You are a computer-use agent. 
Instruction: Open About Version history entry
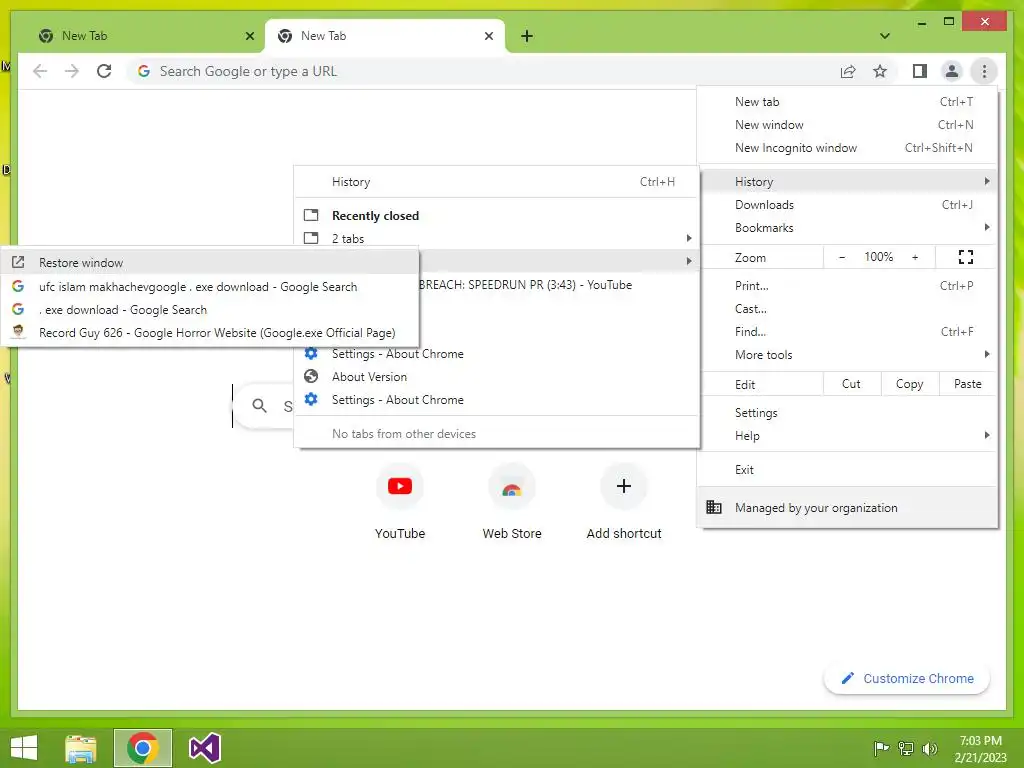[496, 377]
